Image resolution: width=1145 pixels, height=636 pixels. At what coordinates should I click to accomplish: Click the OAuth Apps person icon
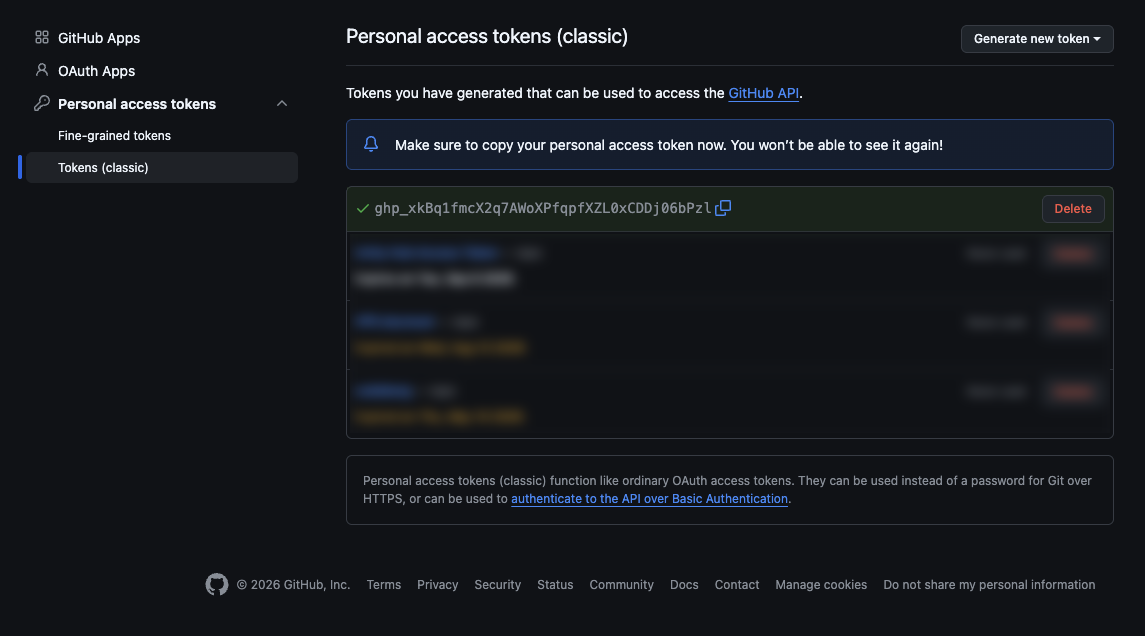pos(42,70)
